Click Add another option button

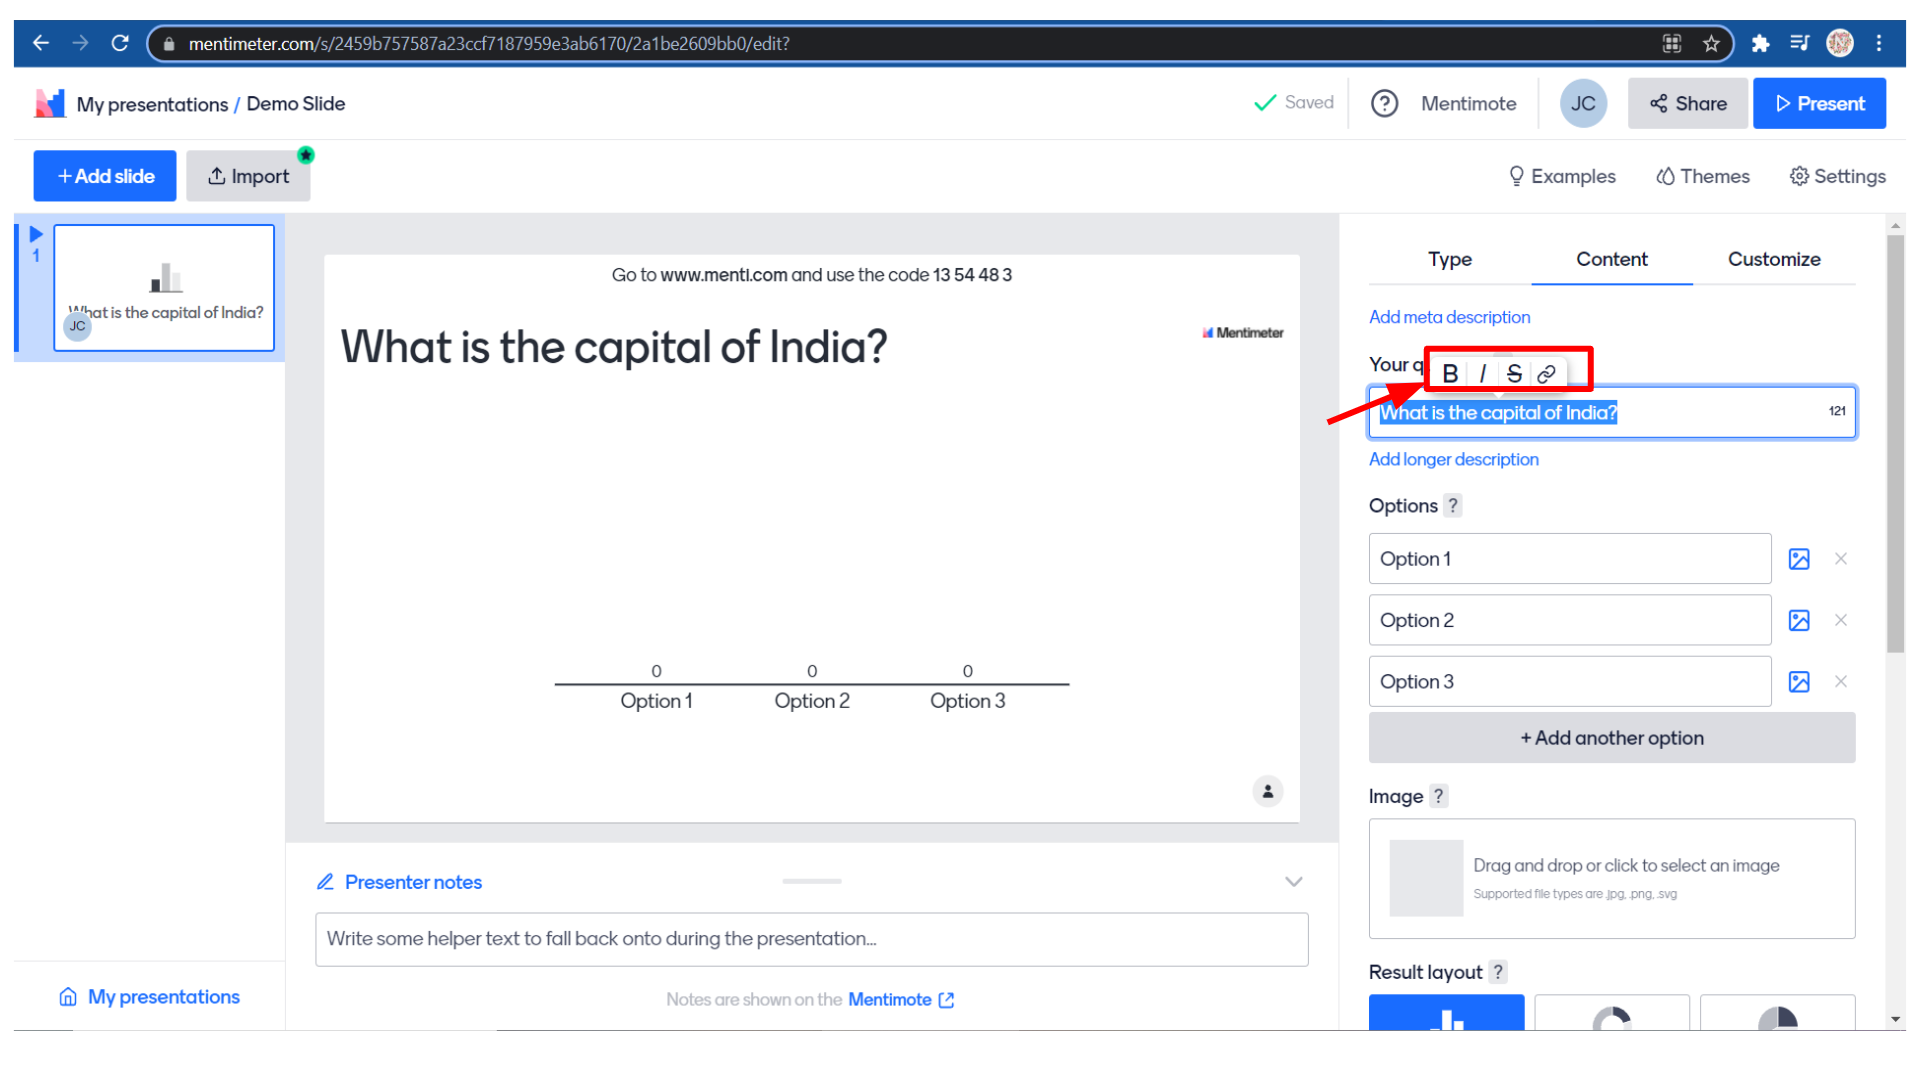click(x=1611, y=738)
